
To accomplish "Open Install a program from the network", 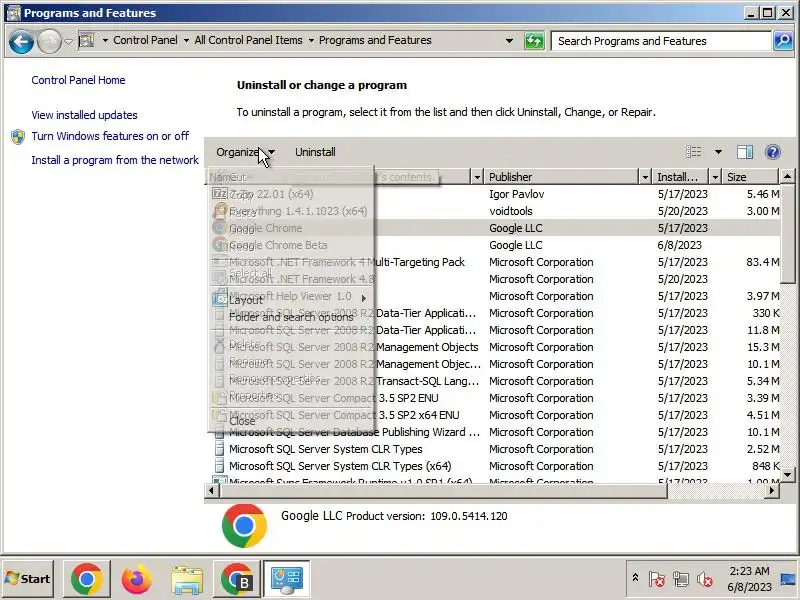I will [x=115, y=160].
